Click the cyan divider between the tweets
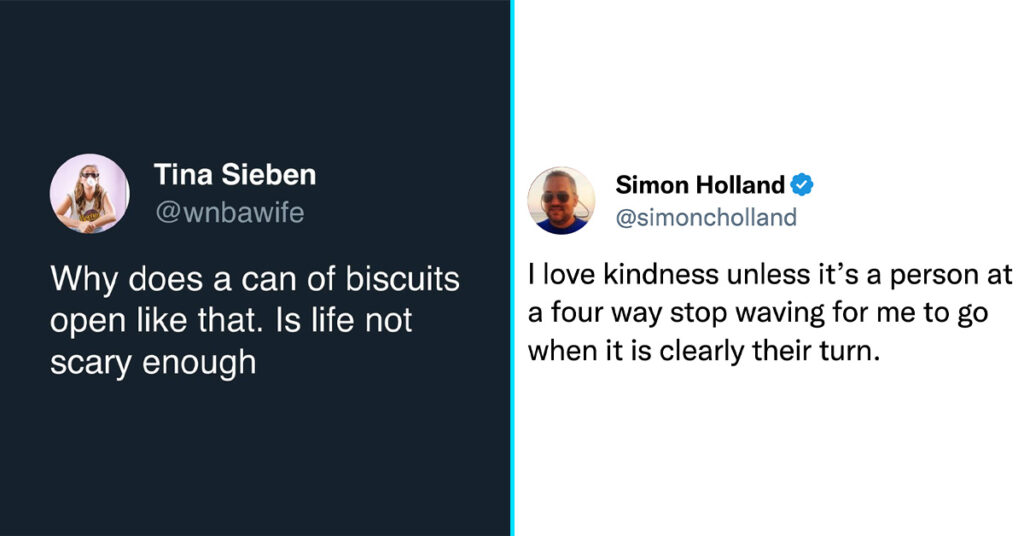1024x536 pixels. tap(512, 268)
